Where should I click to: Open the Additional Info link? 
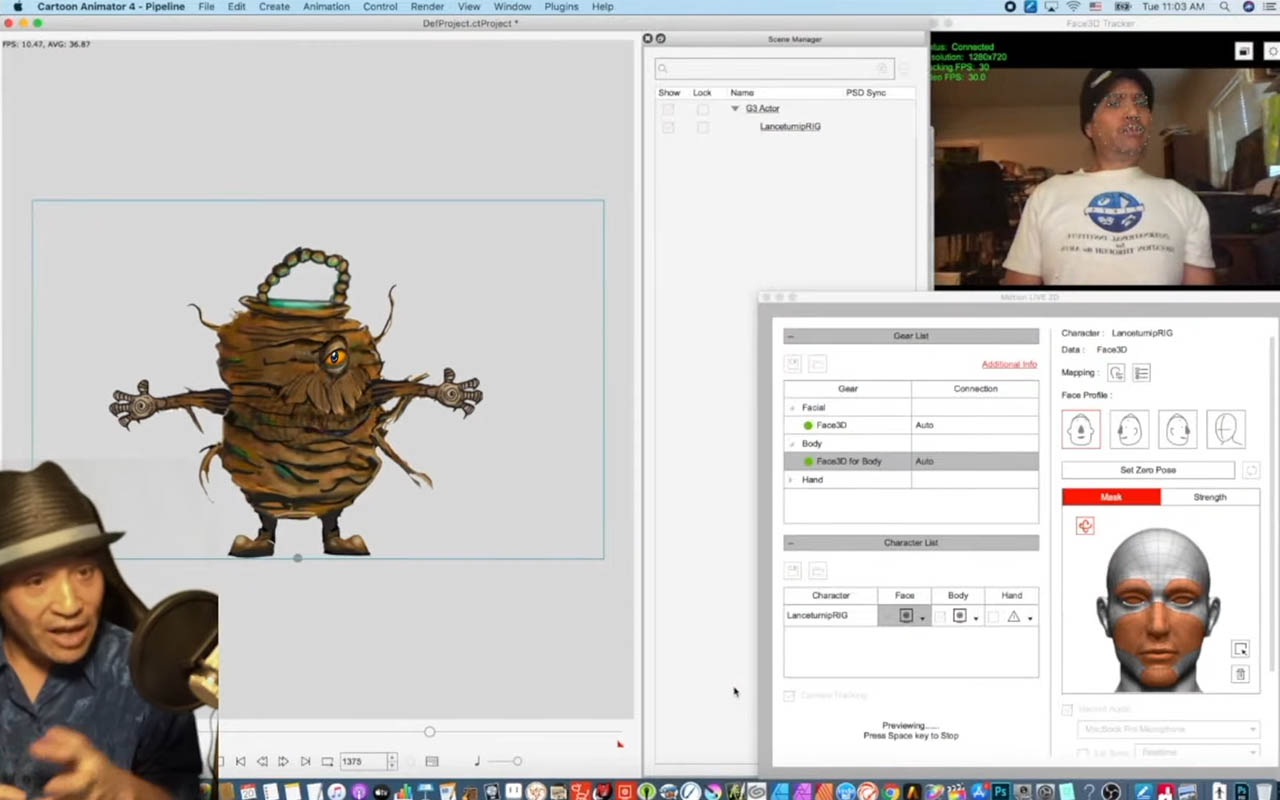pyautogui.click(x=1008, y=364)
